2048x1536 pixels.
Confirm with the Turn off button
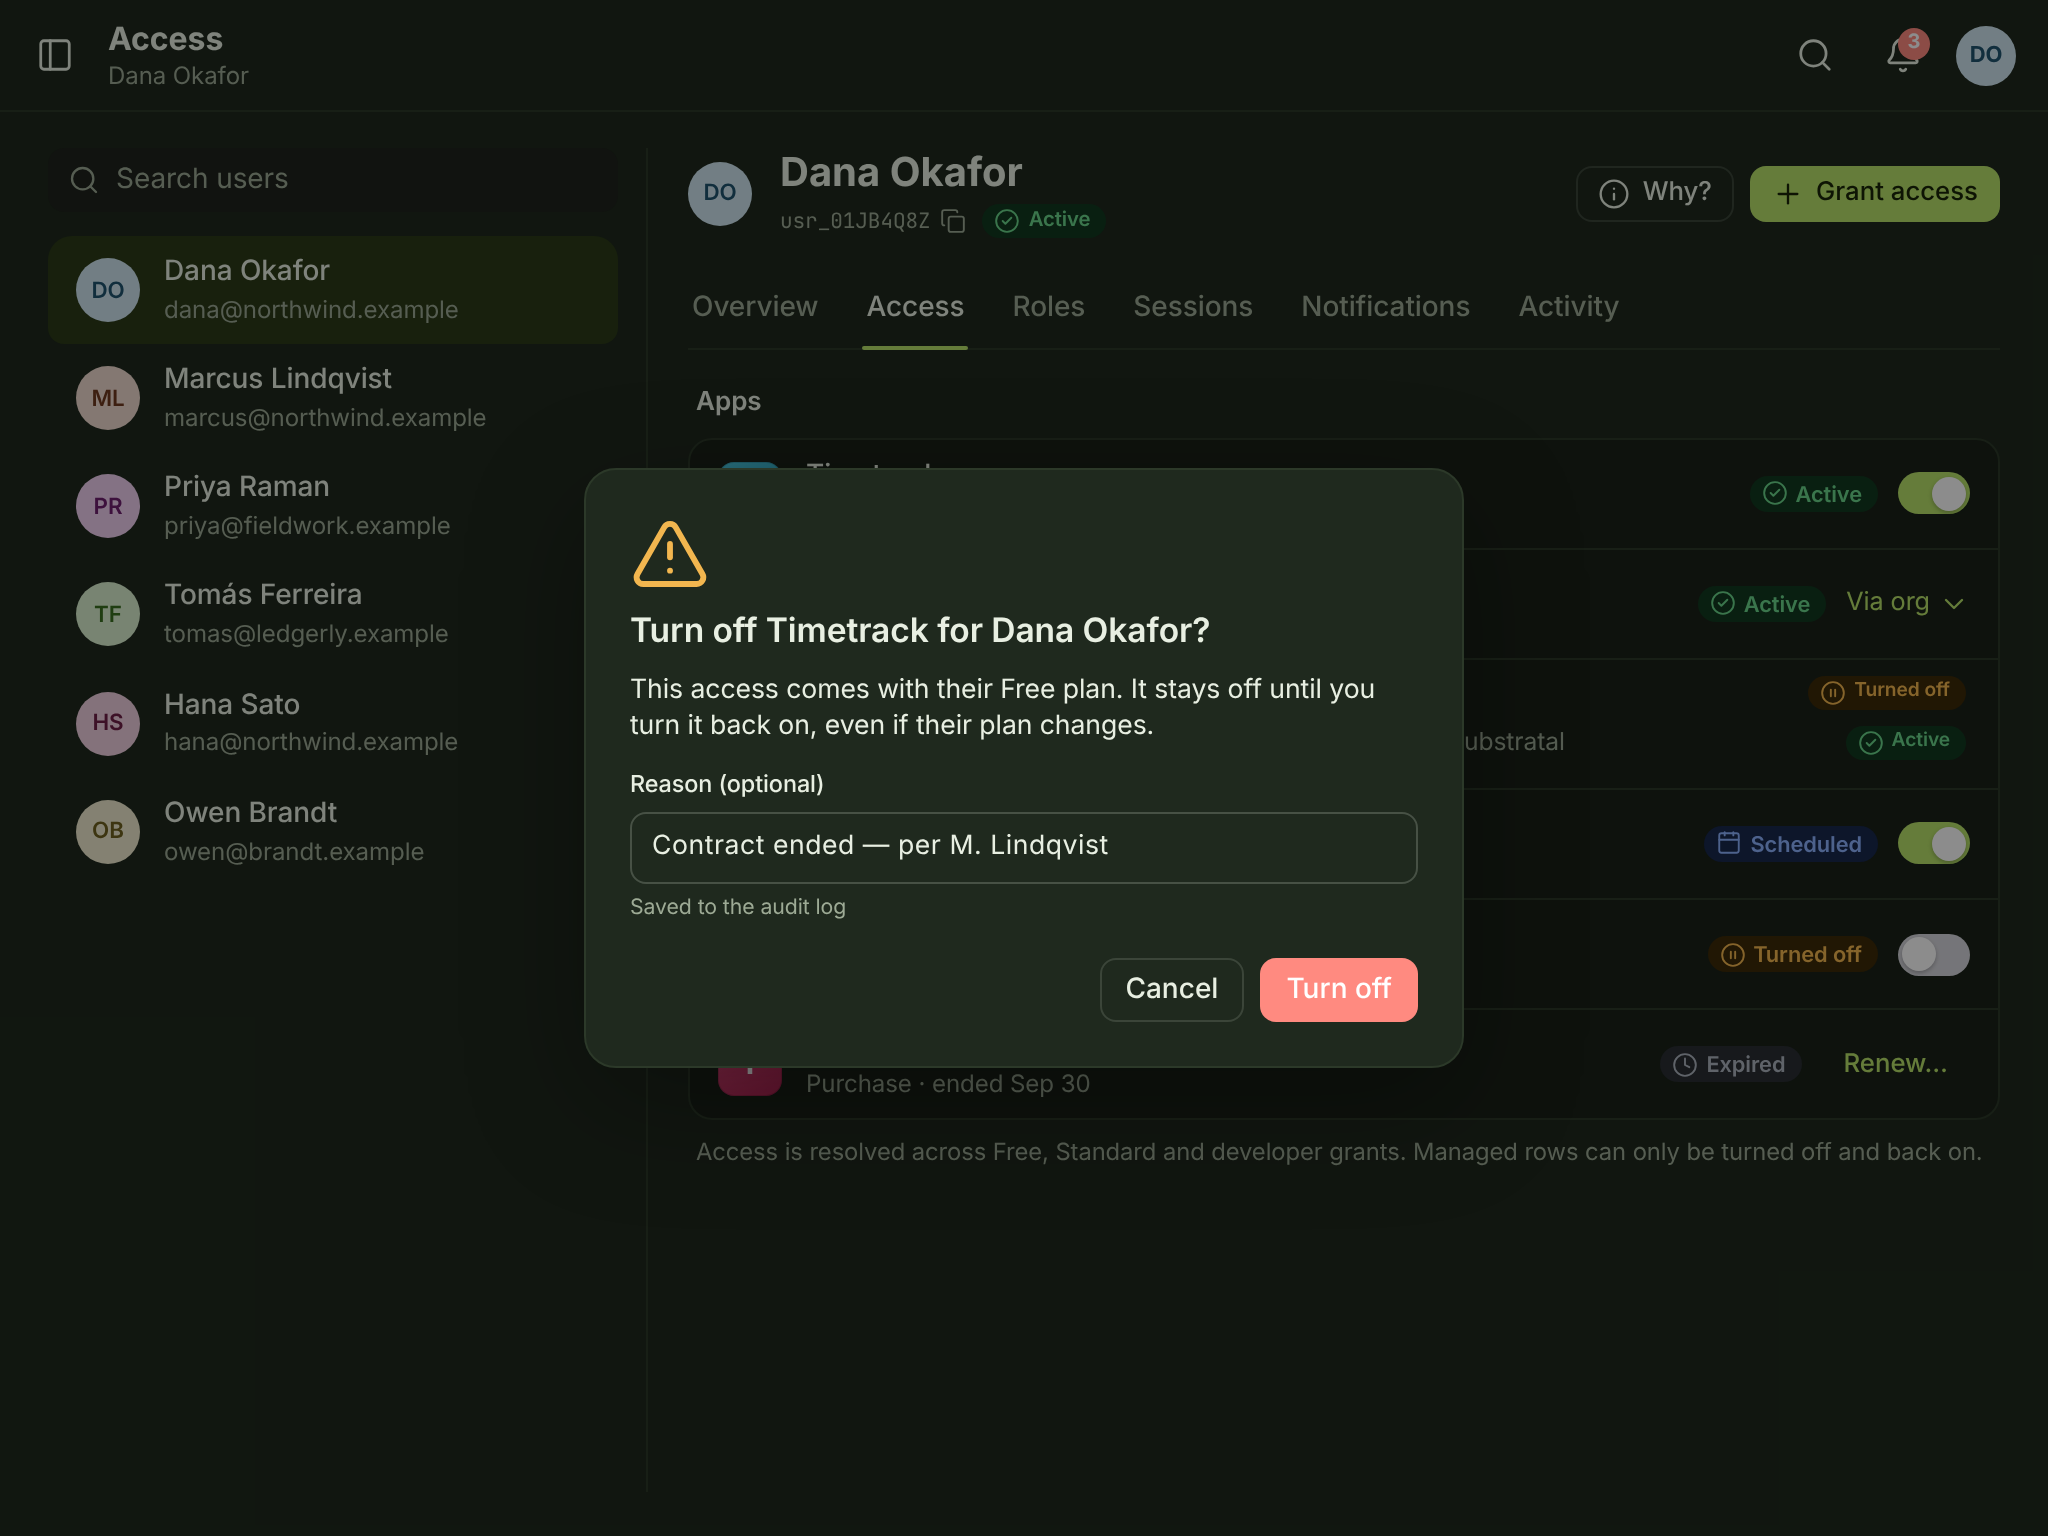click(x=1338, y=989)
